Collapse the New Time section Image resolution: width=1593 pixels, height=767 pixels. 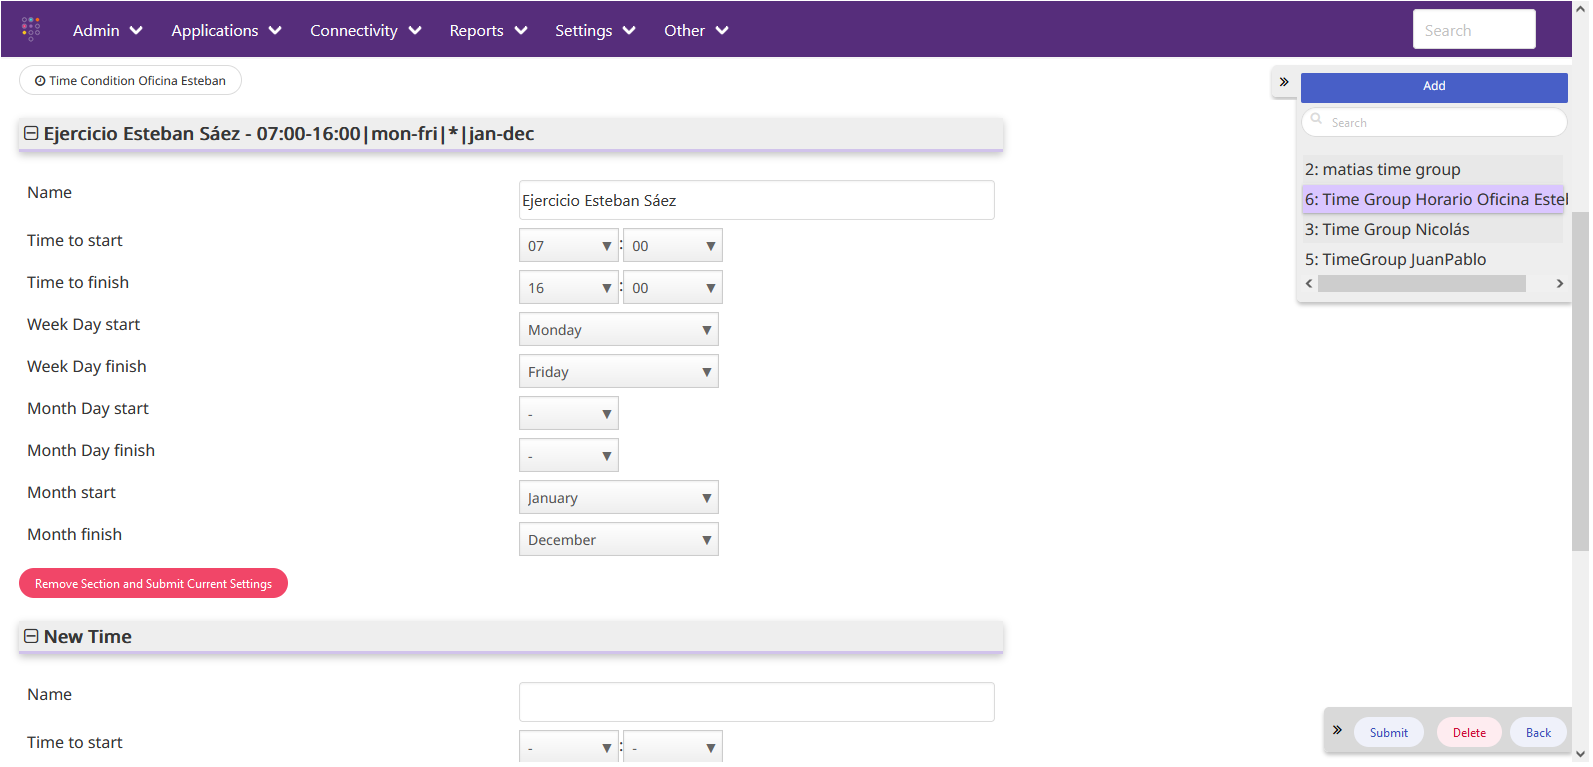tap(31, 636)
